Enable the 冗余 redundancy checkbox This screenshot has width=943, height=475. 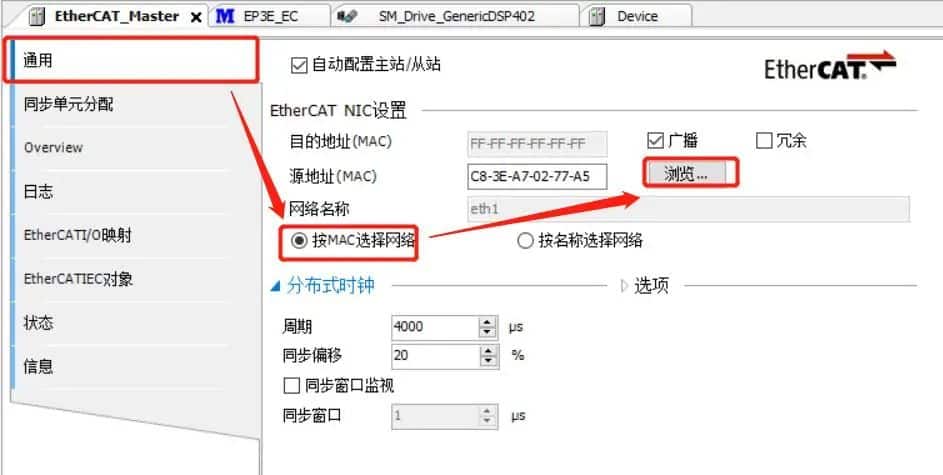click(x=764, y=141)
